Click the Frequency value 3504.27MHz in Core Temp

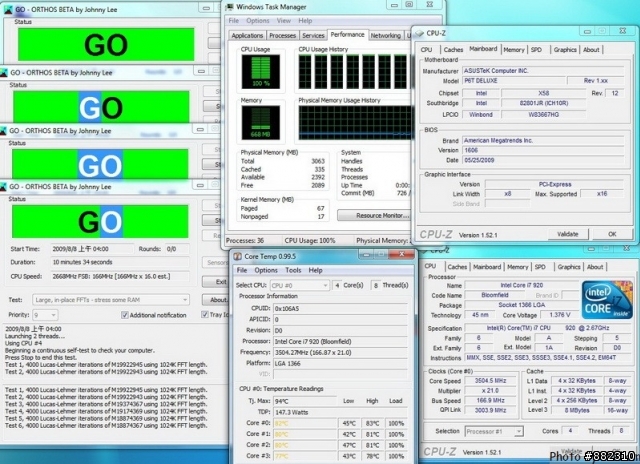coord(340,352)
